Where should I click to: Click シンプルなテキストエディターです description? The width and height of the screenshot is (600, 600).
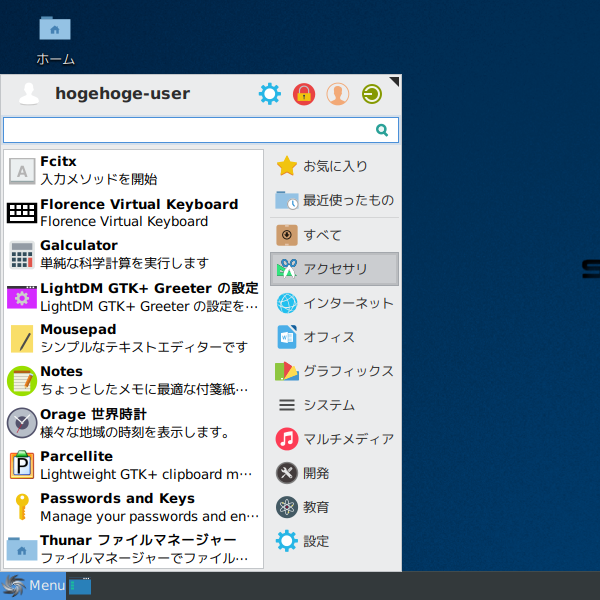click(144, 347)
